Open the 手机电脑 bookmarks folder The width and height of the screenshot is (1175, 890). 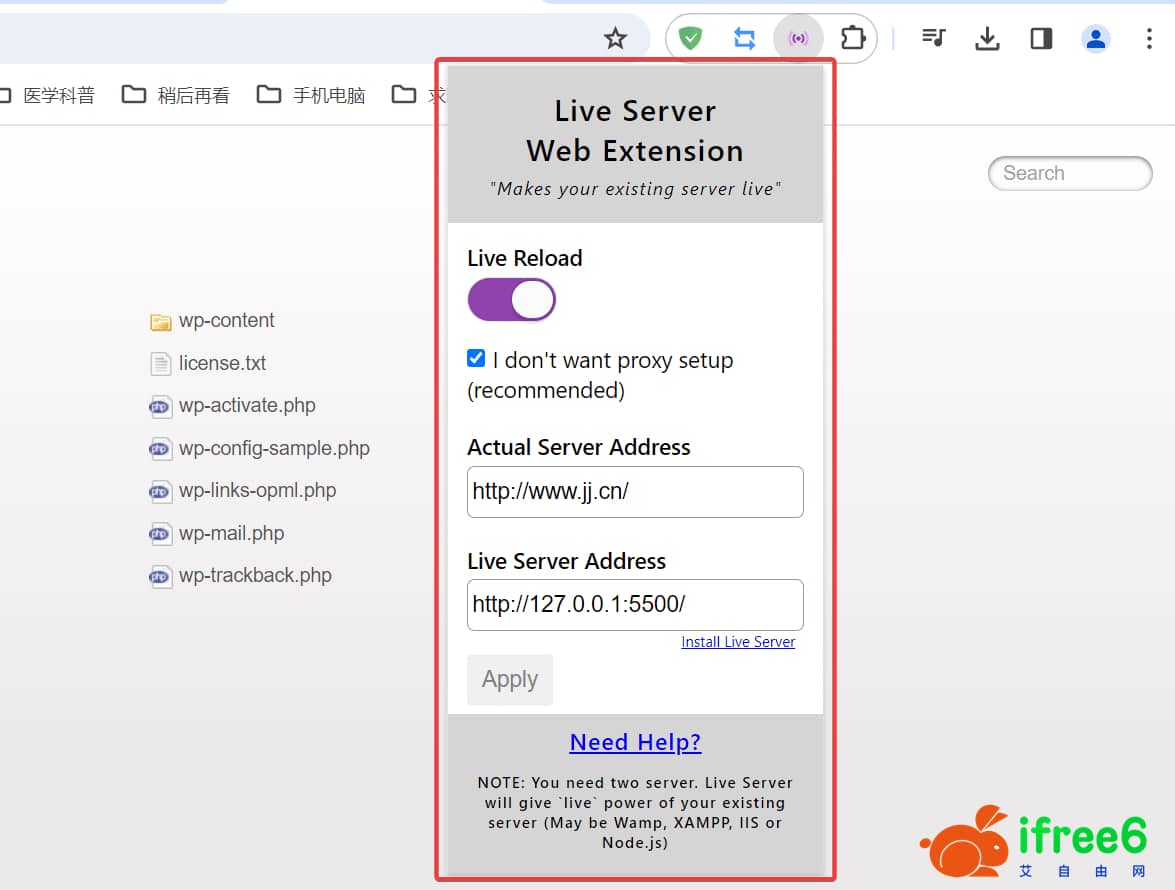point(311,94)
